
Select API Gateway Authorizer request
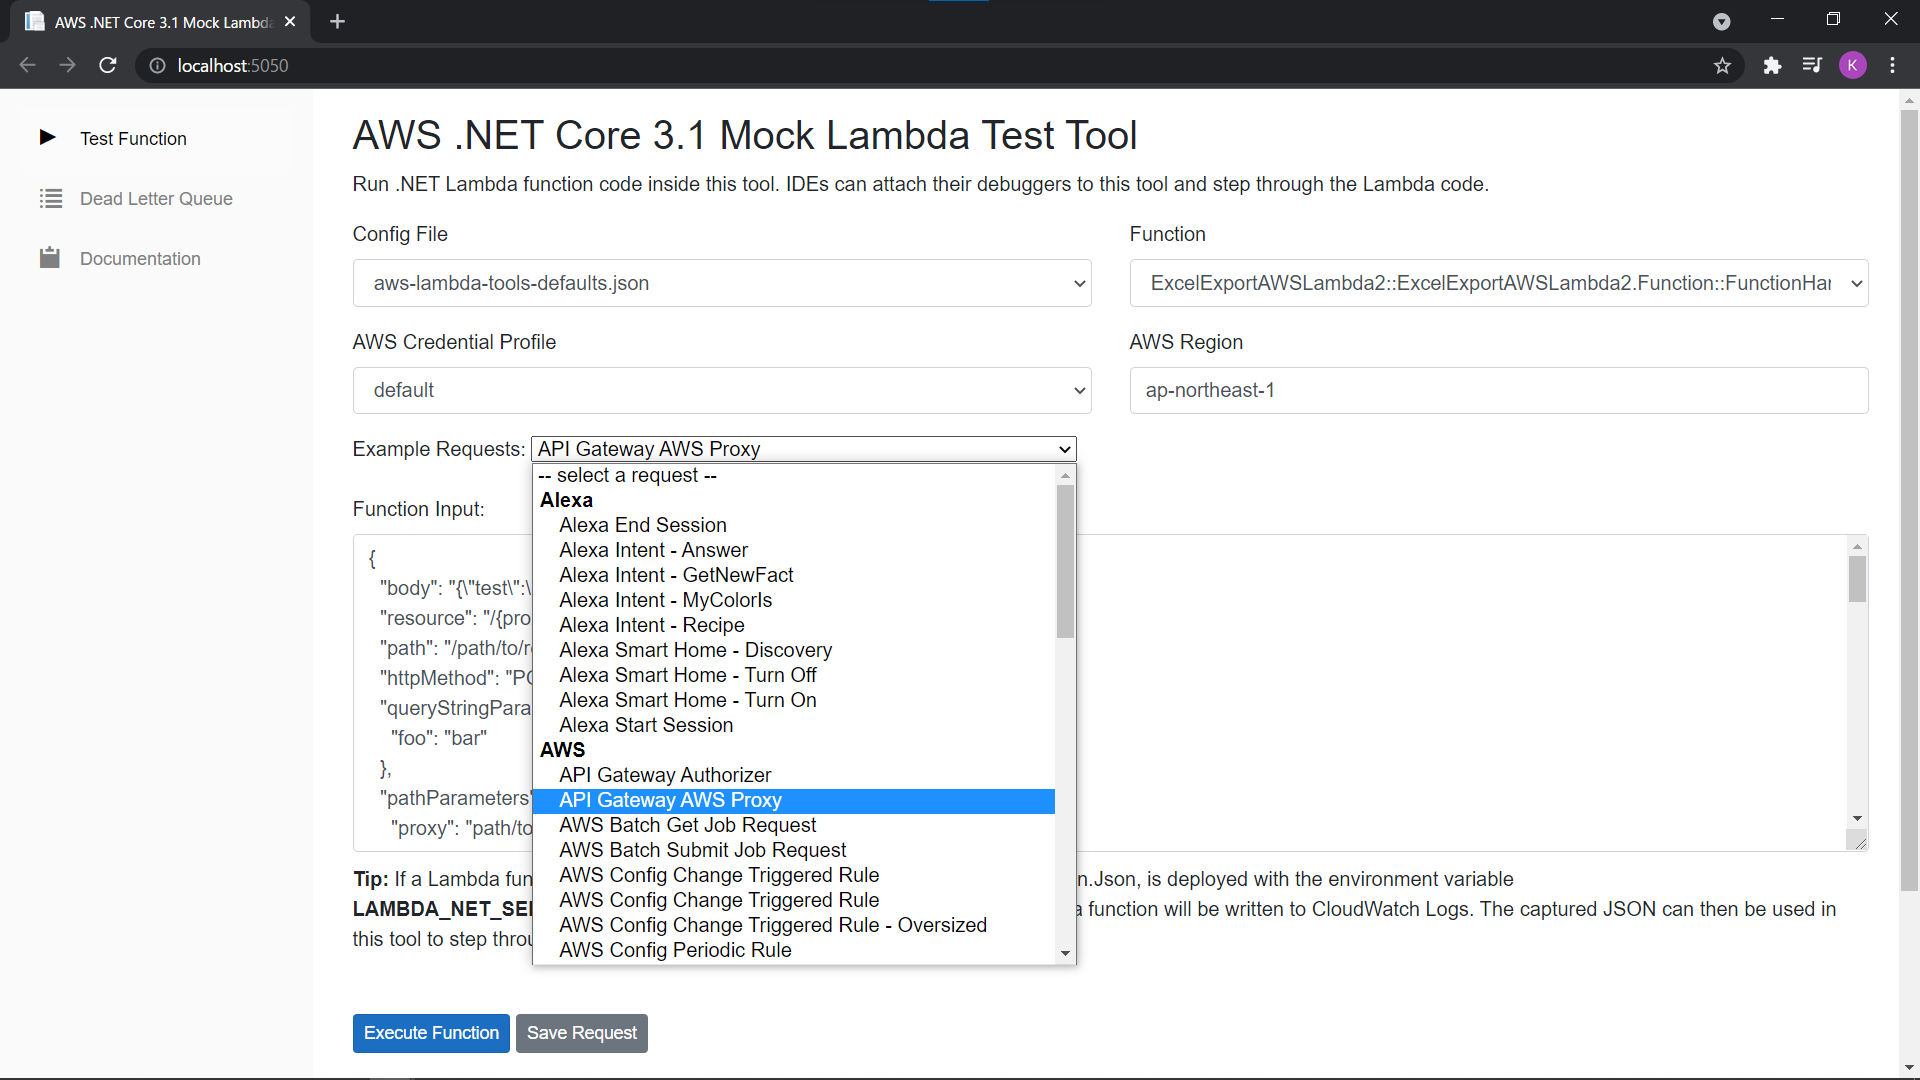(794, 775)
